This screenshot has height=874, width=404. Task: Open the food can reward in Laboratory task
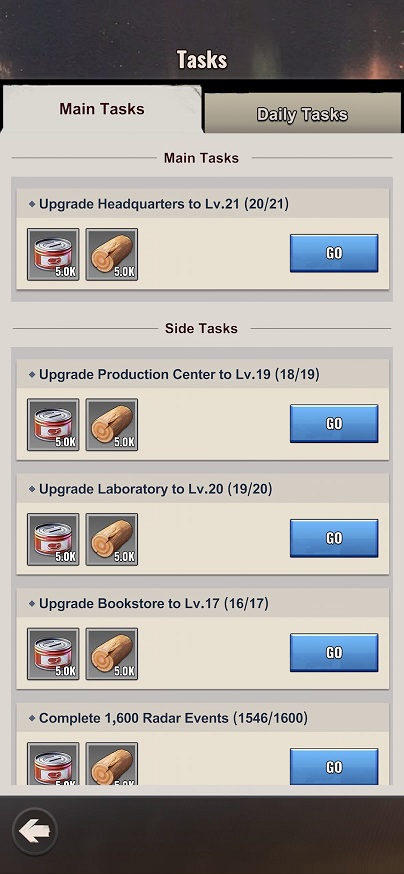(x=53, y=539)
